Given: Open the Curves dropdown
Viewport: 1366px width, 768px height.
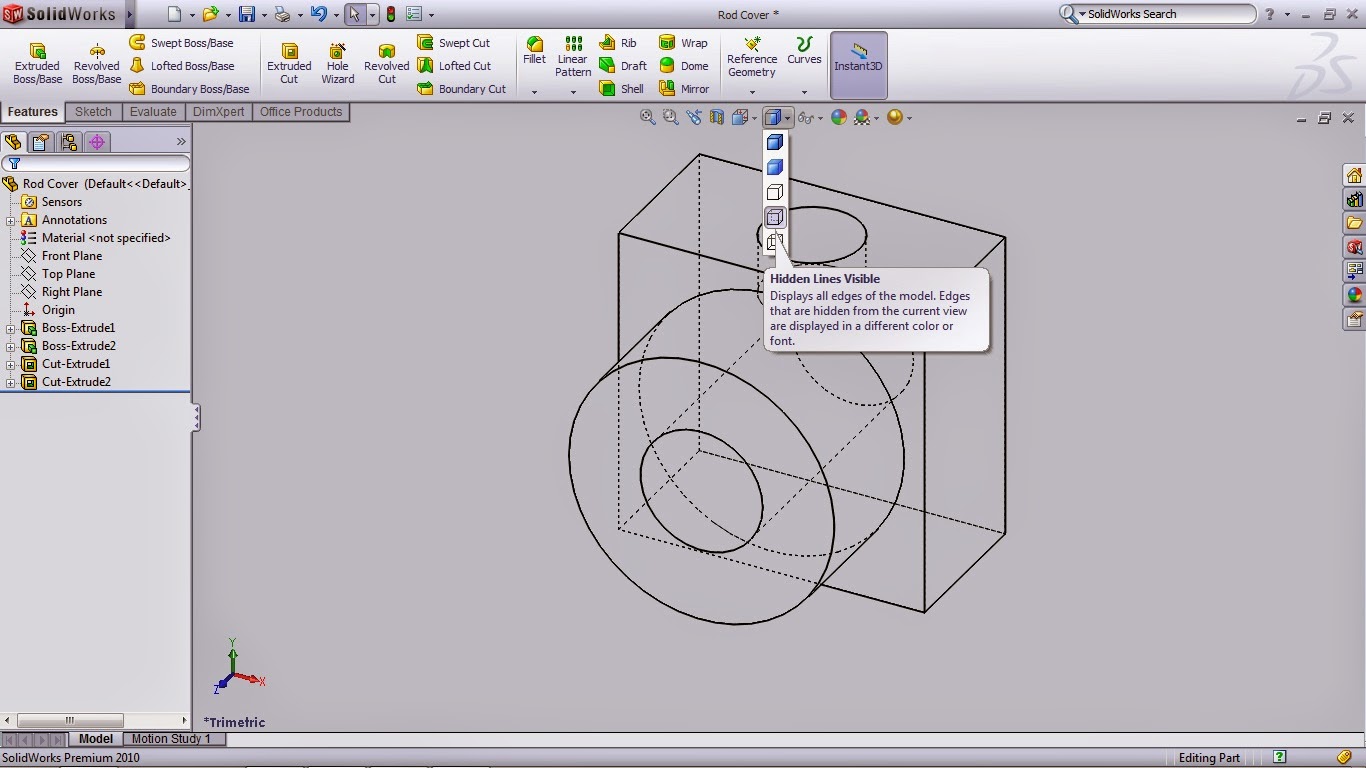Looking at the screenshot, I should 804,92.
